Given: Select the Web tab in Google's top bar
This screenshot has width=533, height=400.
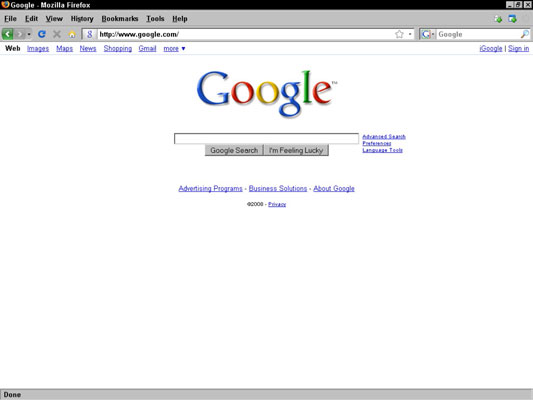Looking at the screenshot, I should coord(13,48).
